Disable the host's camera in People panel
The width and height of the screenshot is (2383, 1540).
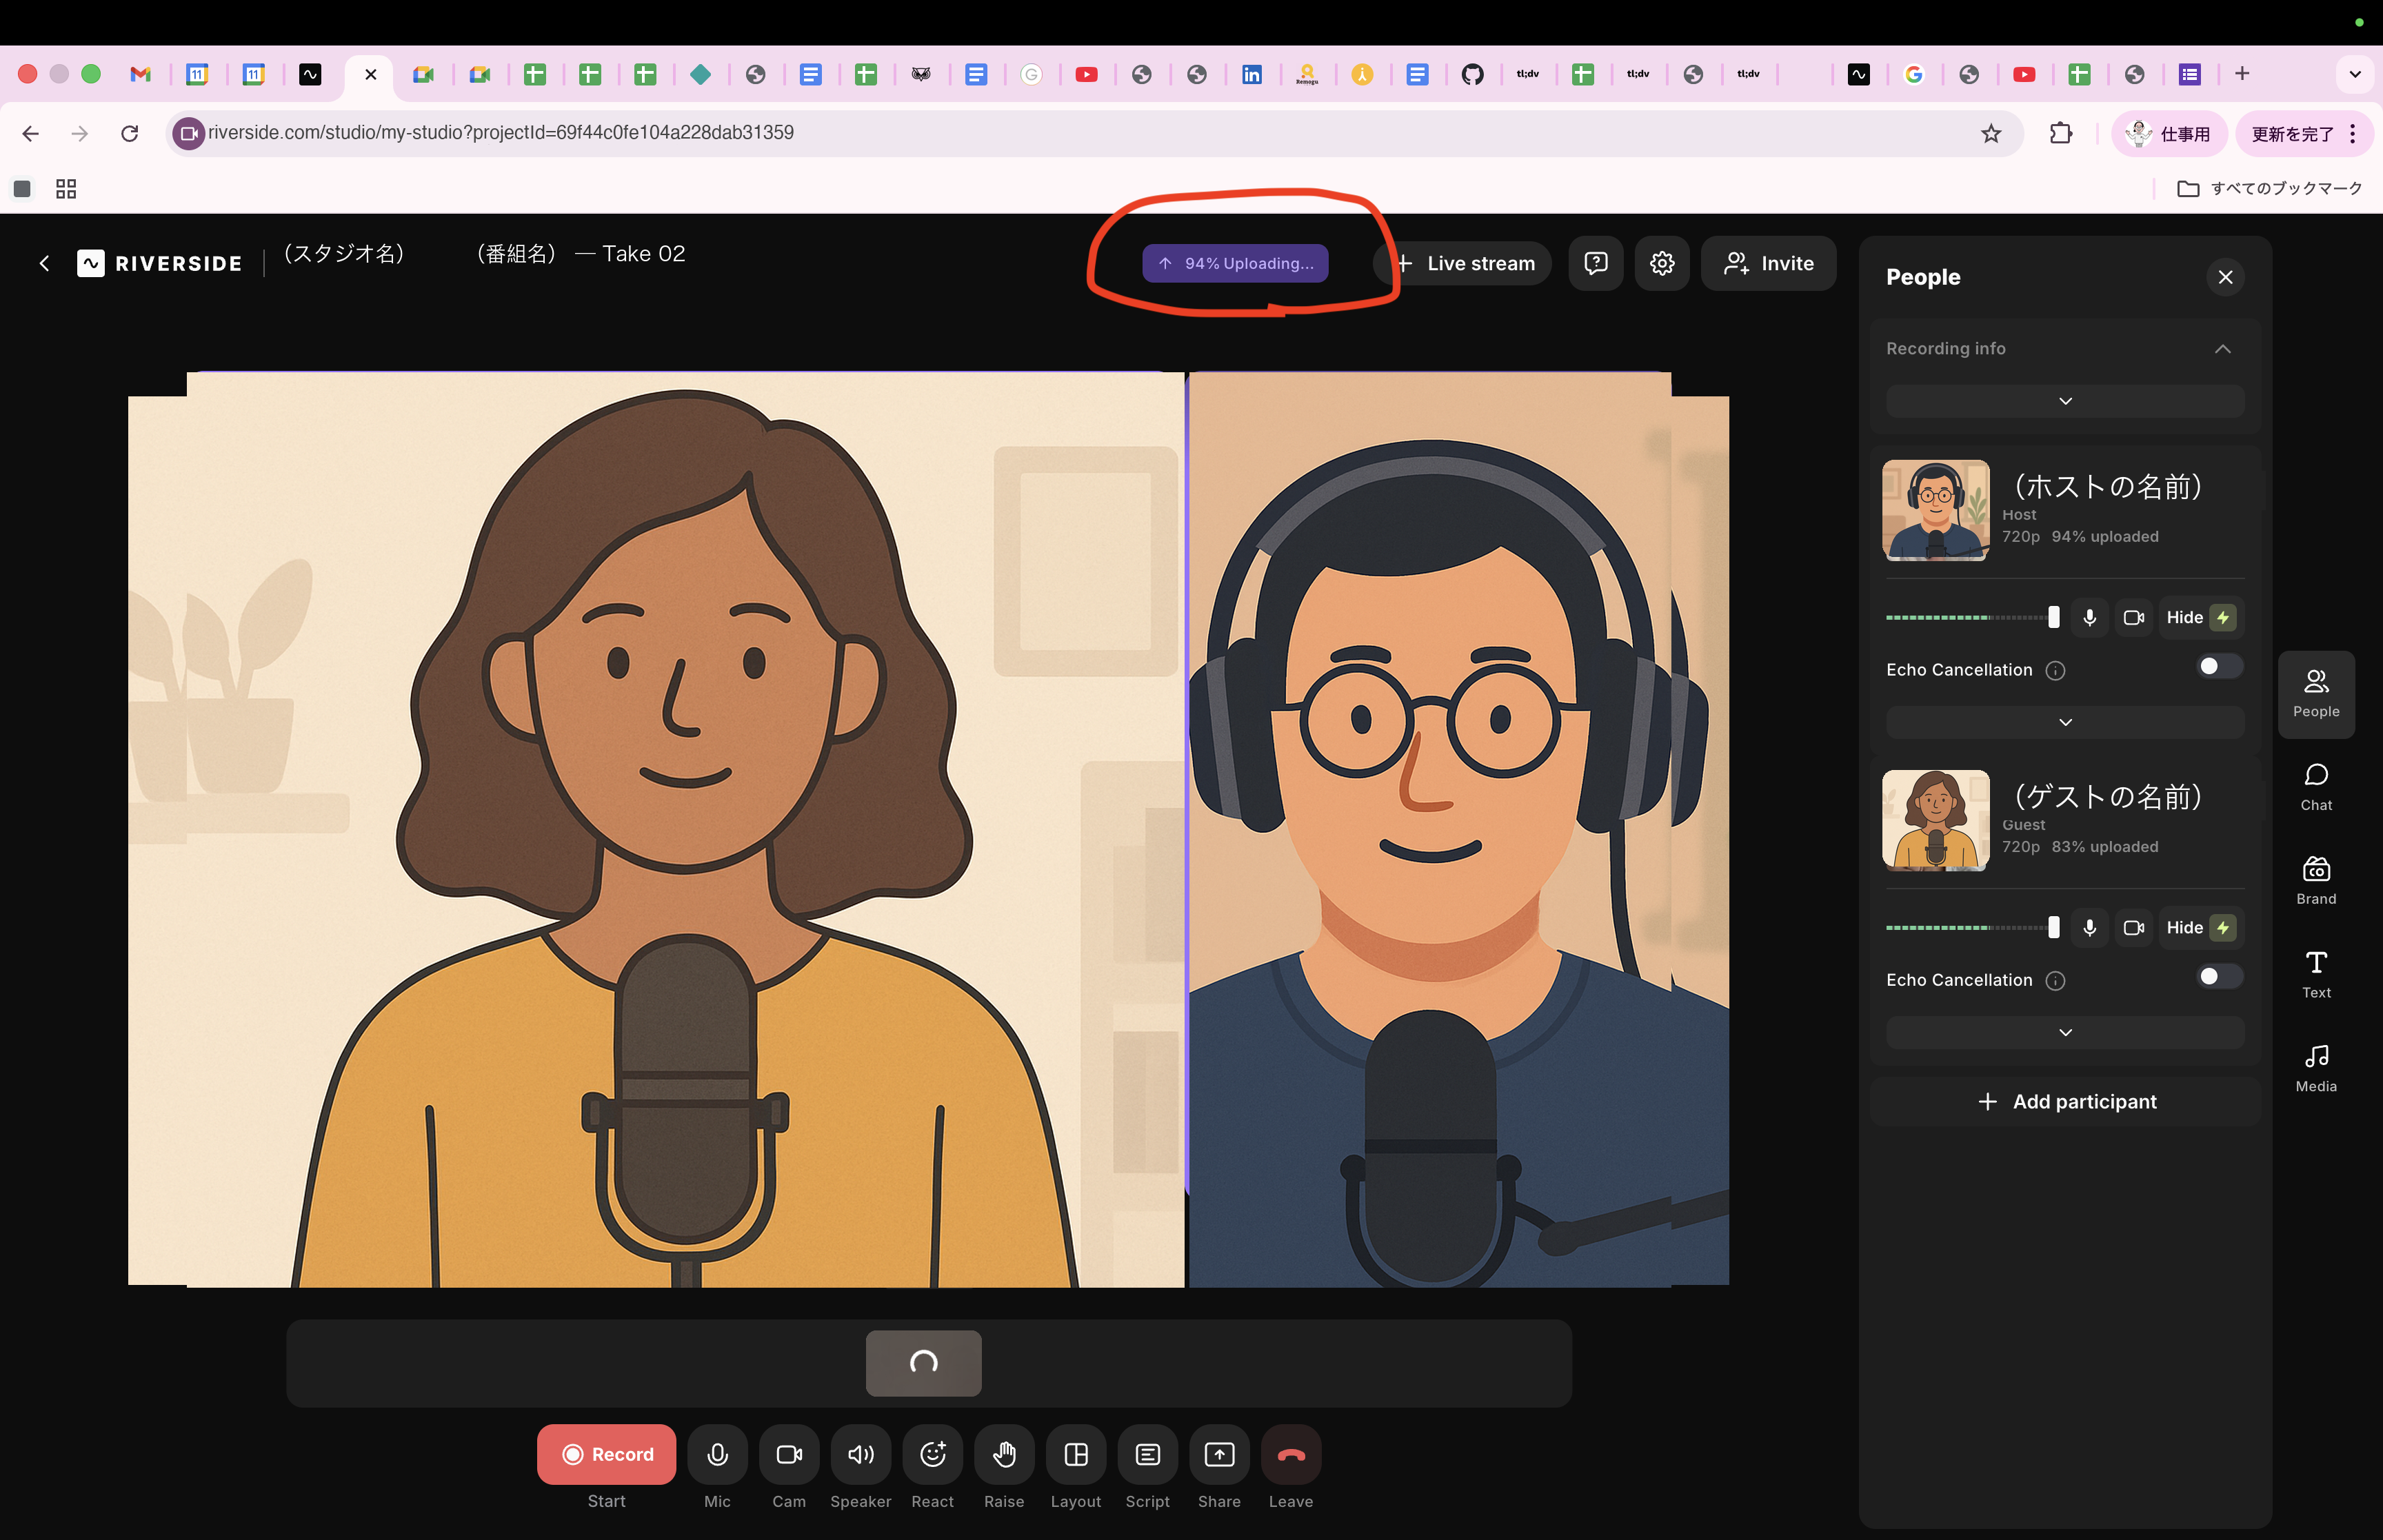[2133, 617]
